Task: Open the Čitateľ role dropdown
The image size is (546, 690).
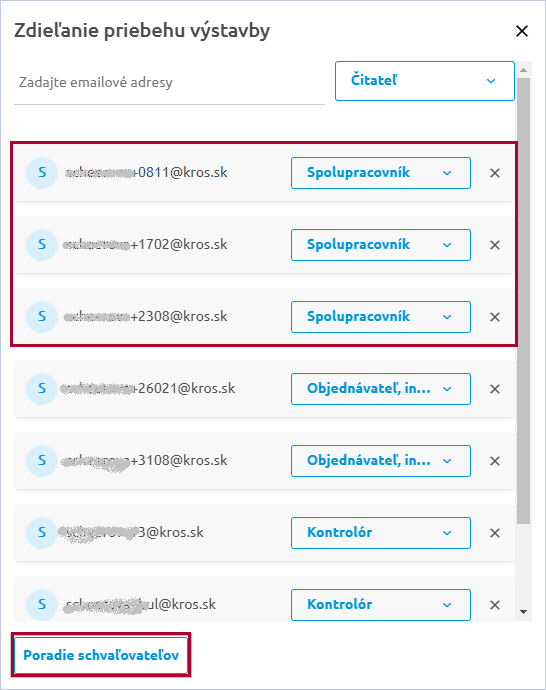Action: point(425,81)
